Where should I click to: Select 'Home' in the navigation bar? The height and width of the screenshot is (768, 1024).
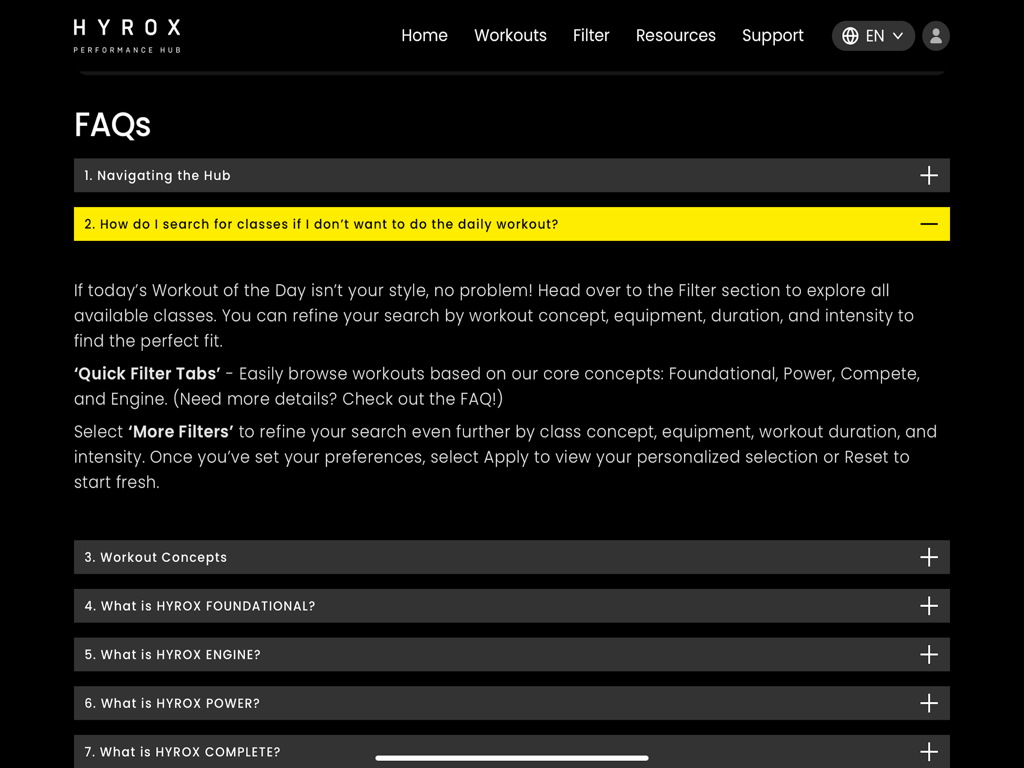pos(424,35)
